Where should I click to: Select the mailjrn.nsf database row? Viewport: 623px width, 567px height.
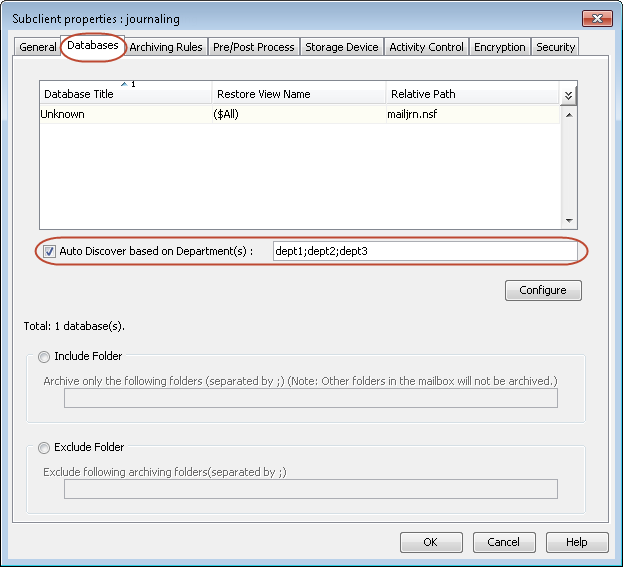point(298,114)
